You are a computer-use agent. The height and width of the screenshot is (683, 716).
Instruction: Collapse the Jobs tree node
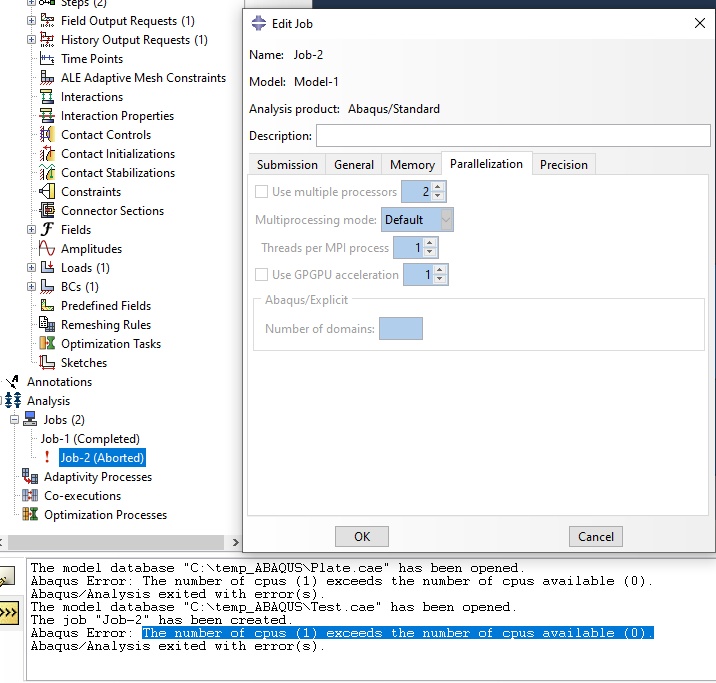pos(15,420)
